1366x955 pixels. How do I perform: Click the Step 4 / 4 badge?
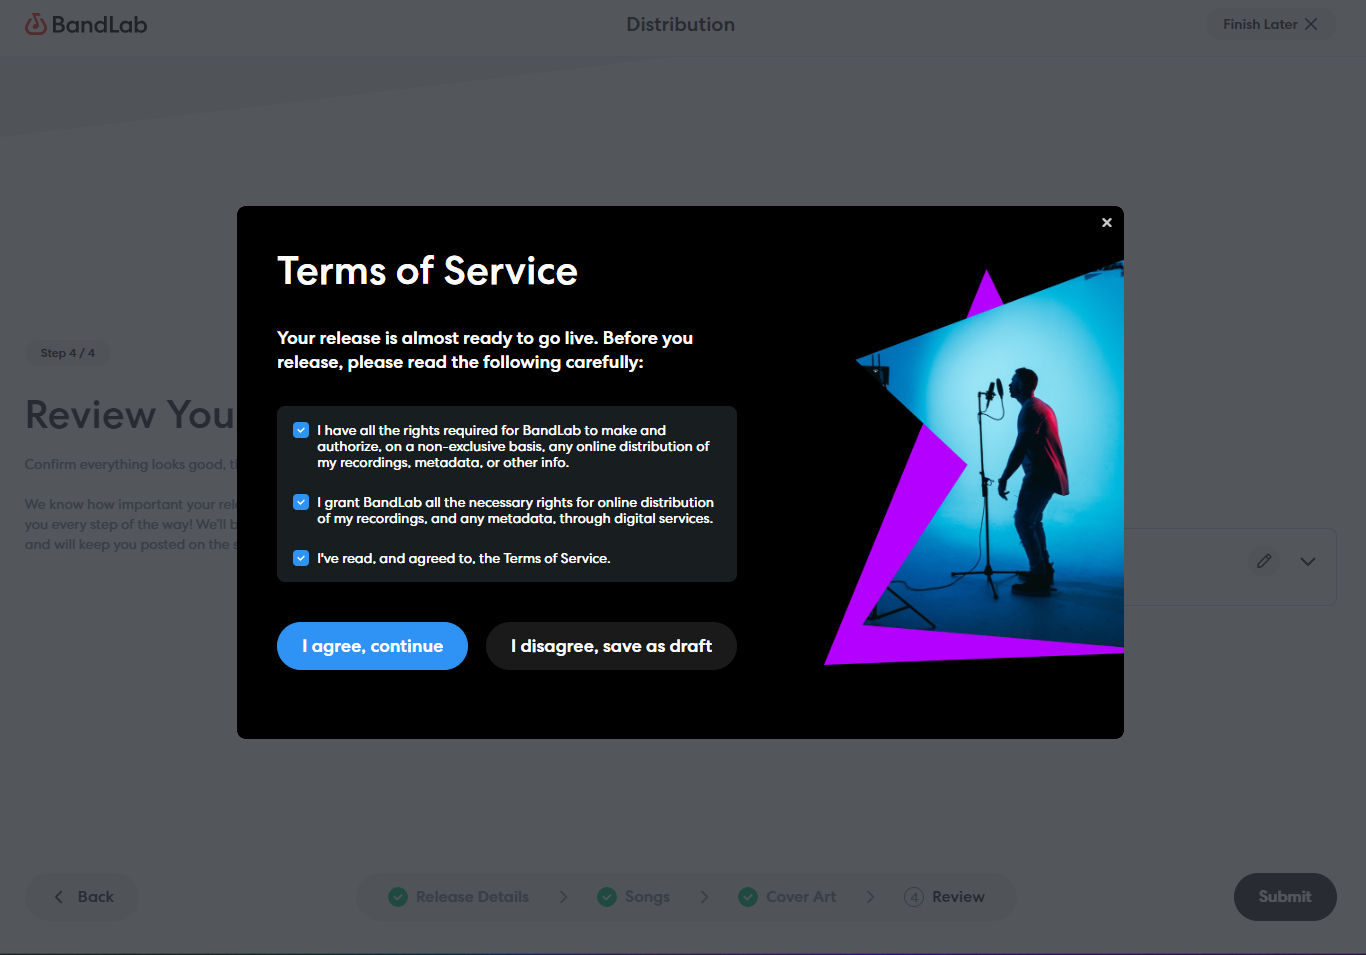coord(68,353)
